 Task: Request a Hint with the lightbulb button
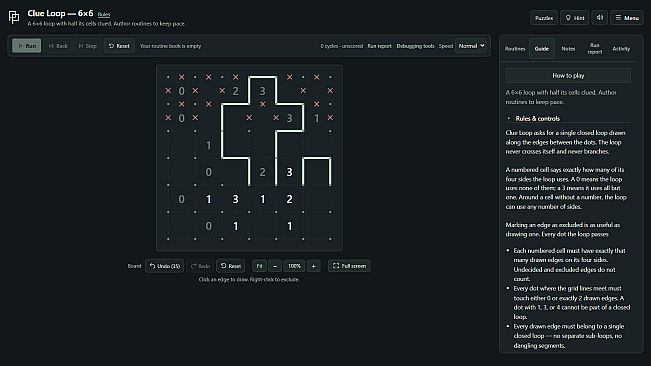click(575, 18)
